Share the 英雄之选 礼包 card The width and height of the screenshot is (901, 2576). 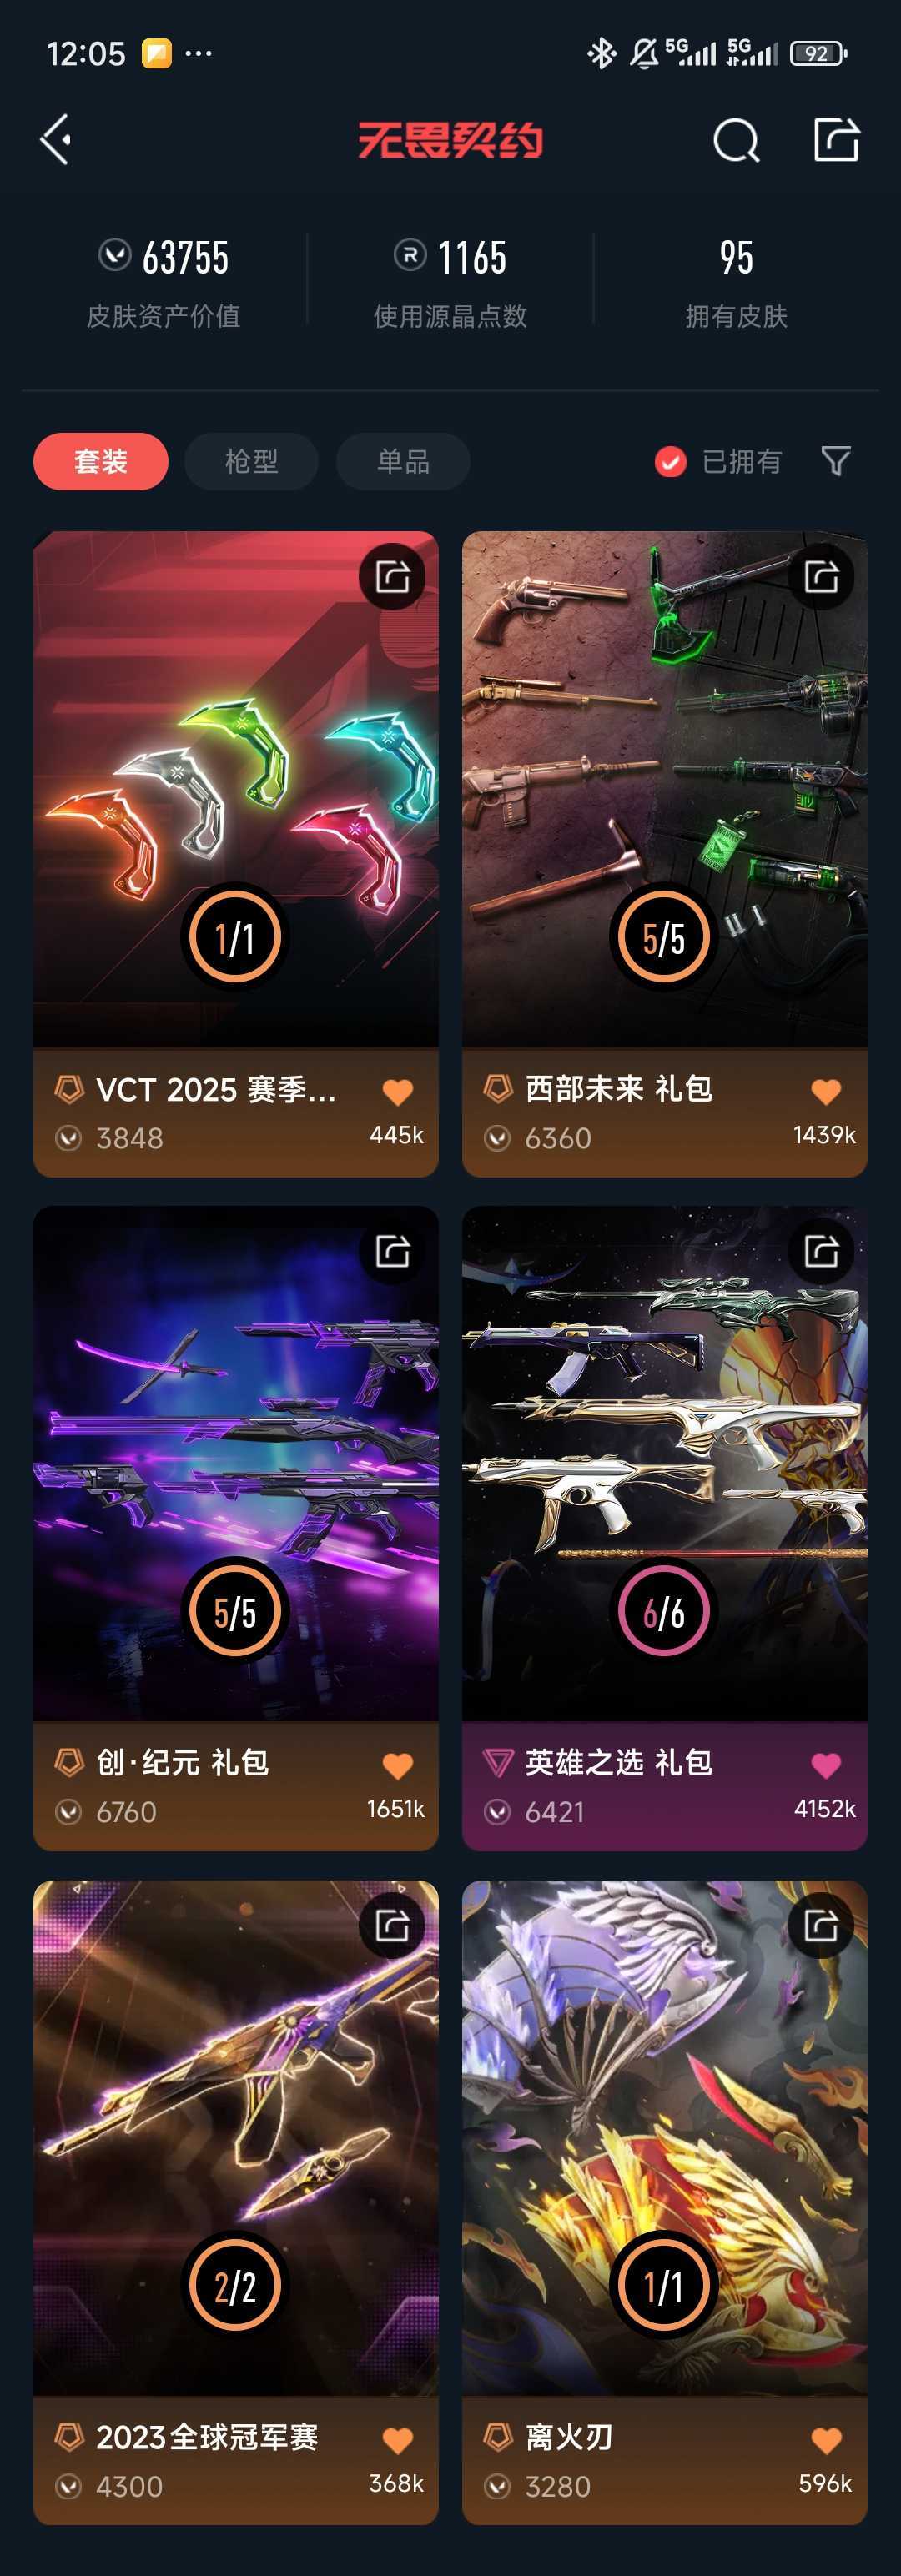(x=821, y=1250)
